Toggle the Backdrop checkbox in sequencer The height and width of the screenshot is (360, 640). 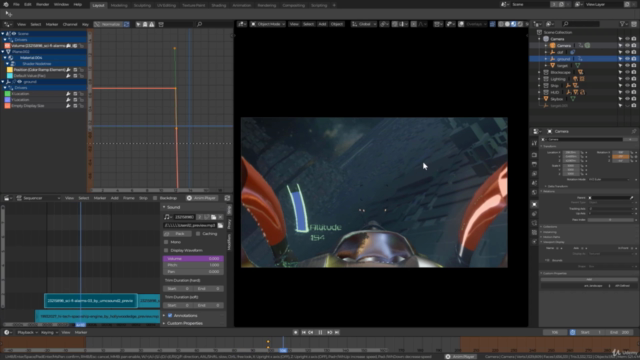pyautogui.click(x=155, y=198)
